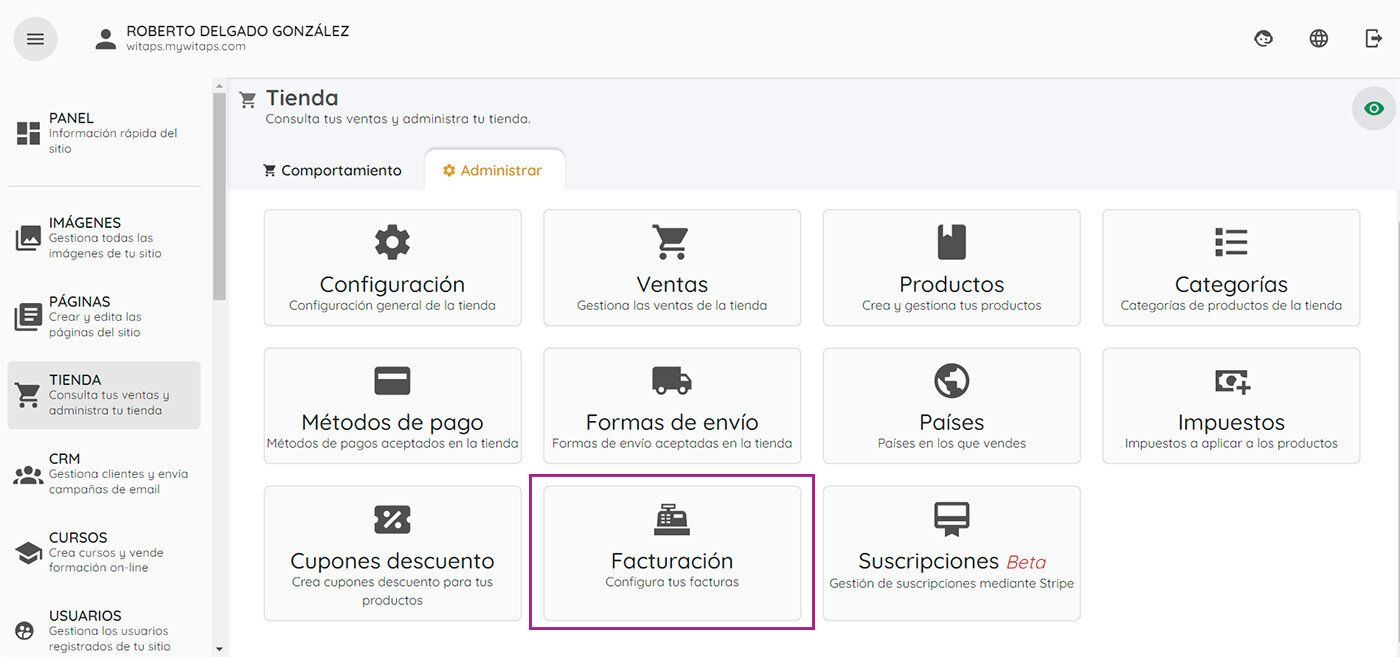Click the name ROBERTO DELGADO GONZÁLEZ
Image resolution: width=1400 pixels, height=657 pixels.
click(x=238, y=31)
